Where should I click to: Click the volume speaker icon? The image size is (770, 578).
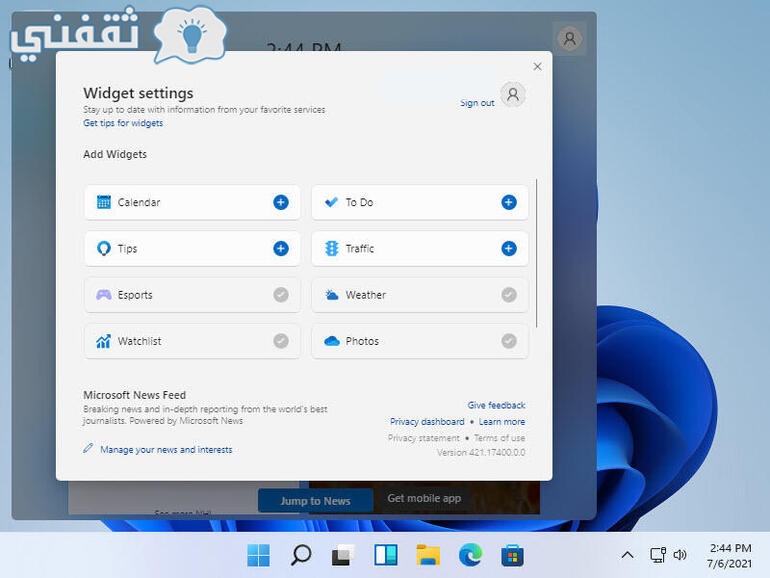[680, 555]
